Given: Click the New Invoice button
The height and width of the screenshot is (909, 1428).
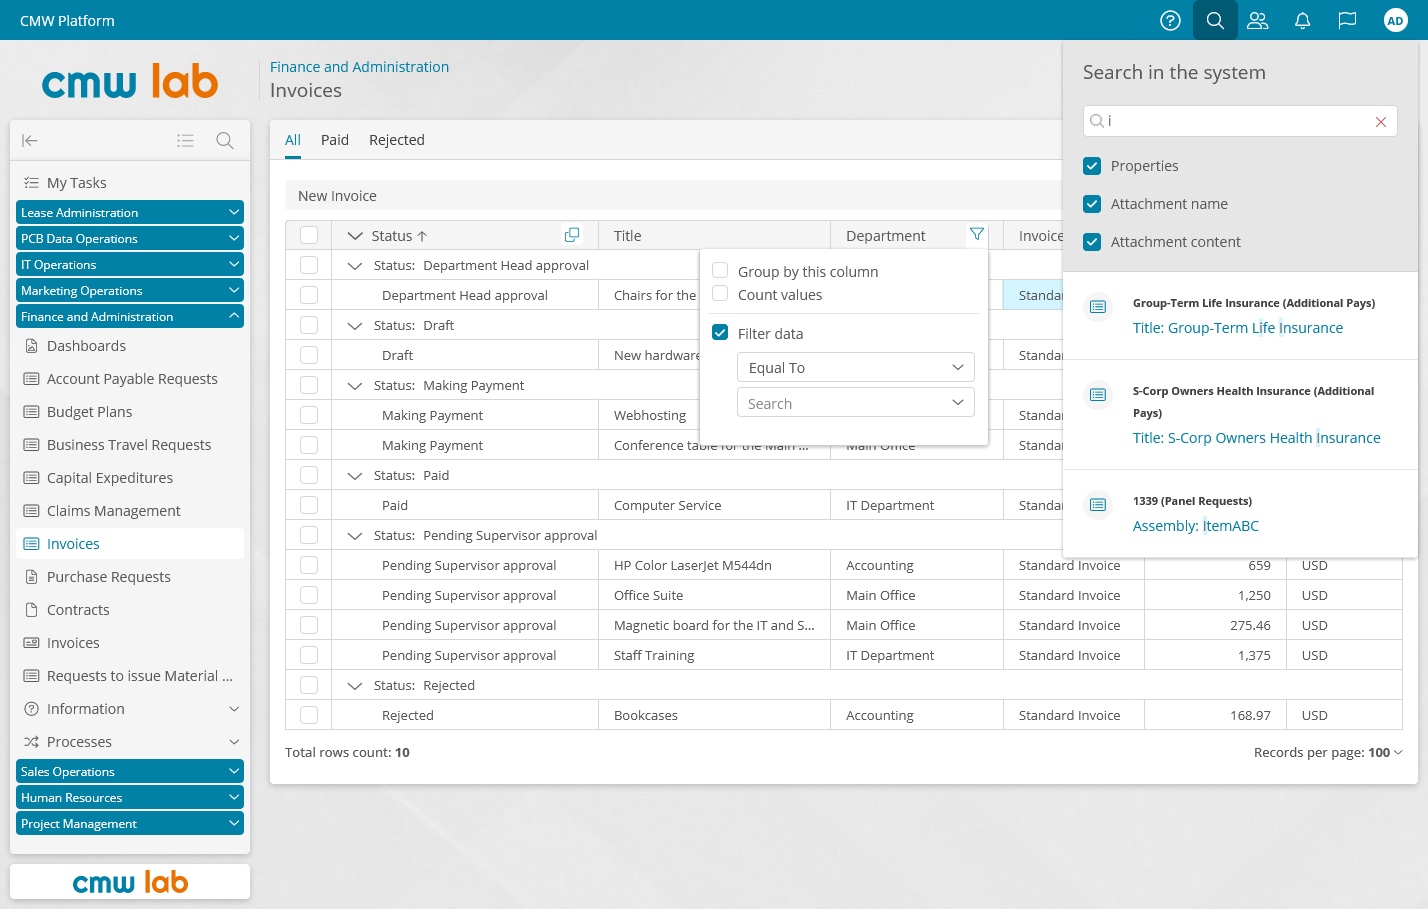Looking at the screenshot, I should pyautogui.click(x=337, y=196).
